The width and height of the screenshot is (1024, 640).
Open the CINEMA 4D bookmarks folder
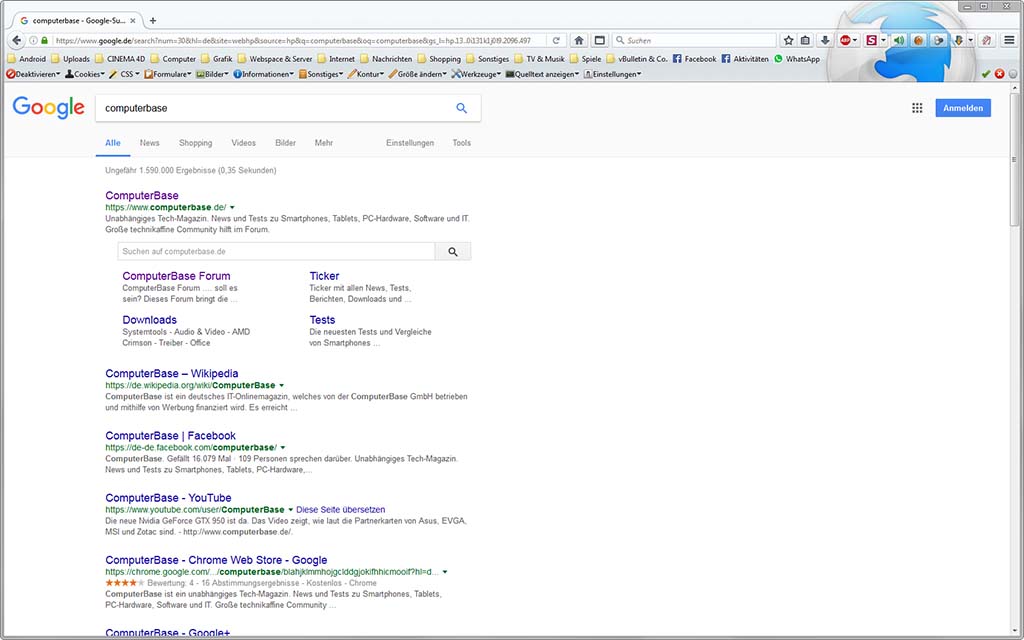(120, 59)
